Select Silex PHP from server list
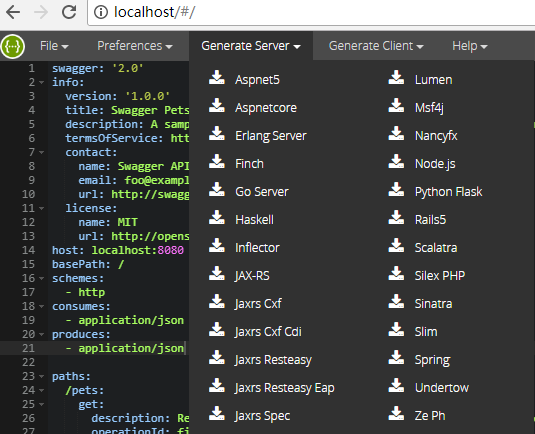 (x=440, y=276)
